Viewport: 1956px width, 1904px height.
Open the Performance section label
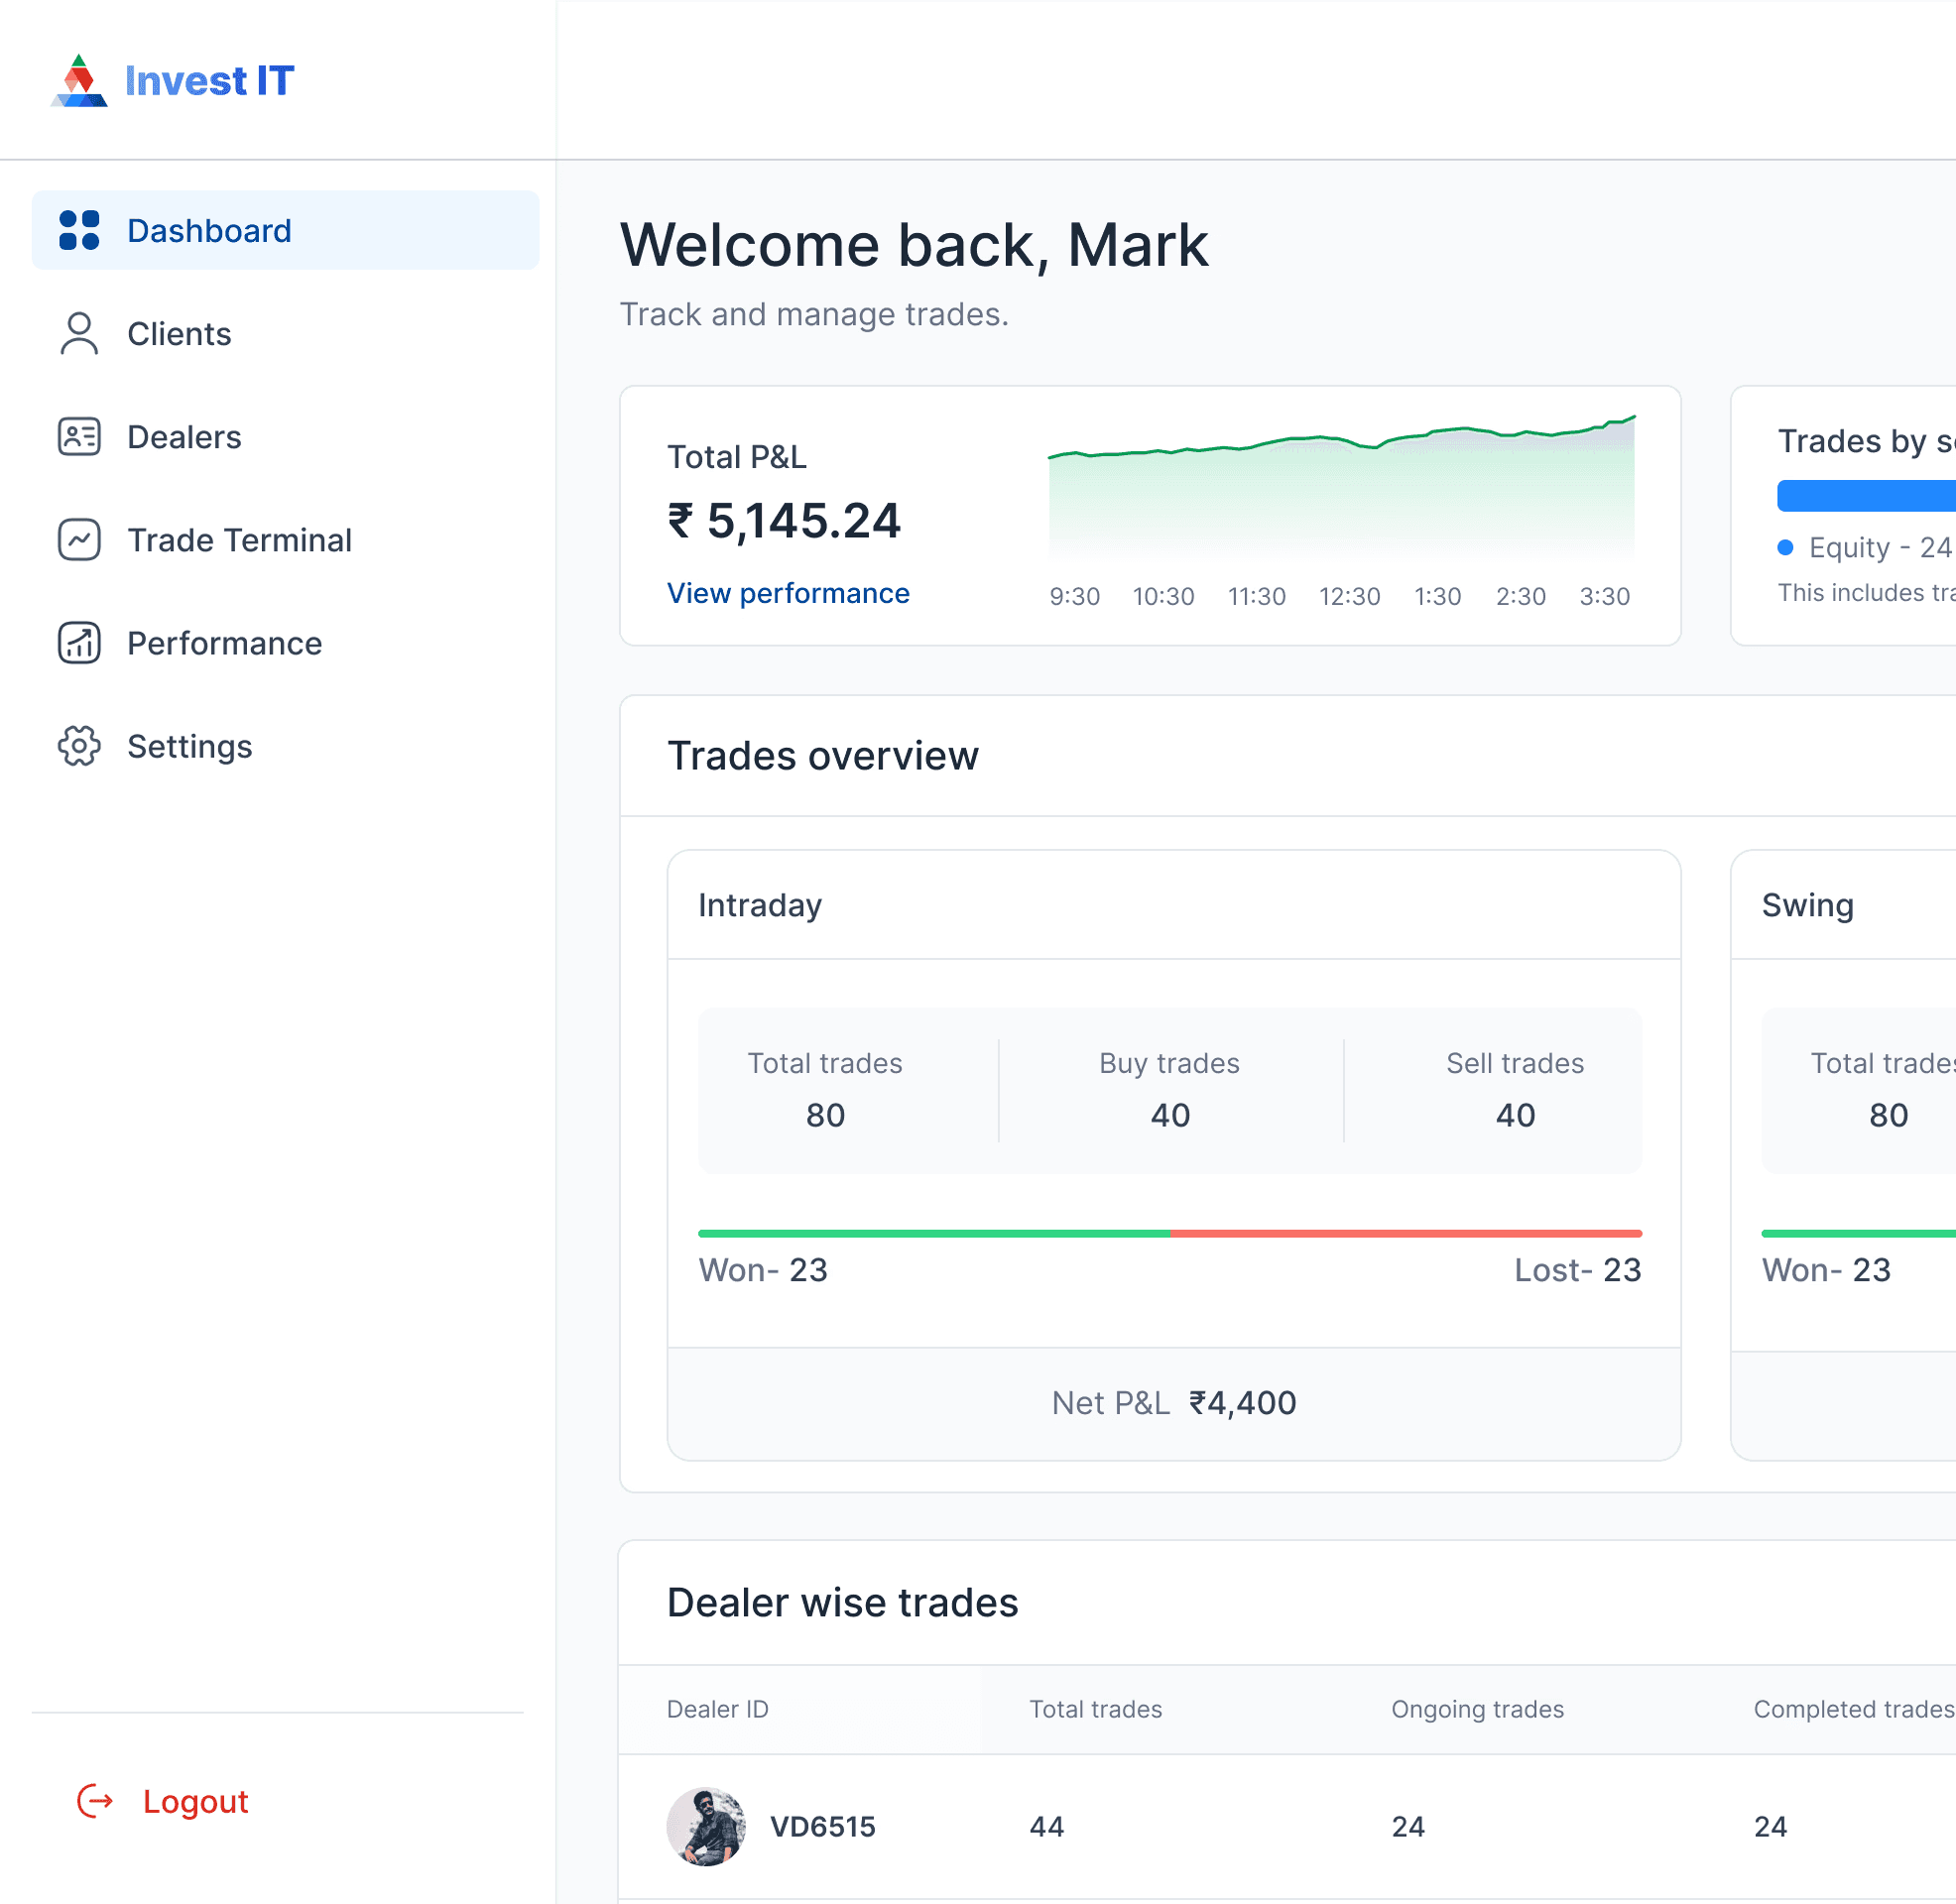click(x=224, y=643)
